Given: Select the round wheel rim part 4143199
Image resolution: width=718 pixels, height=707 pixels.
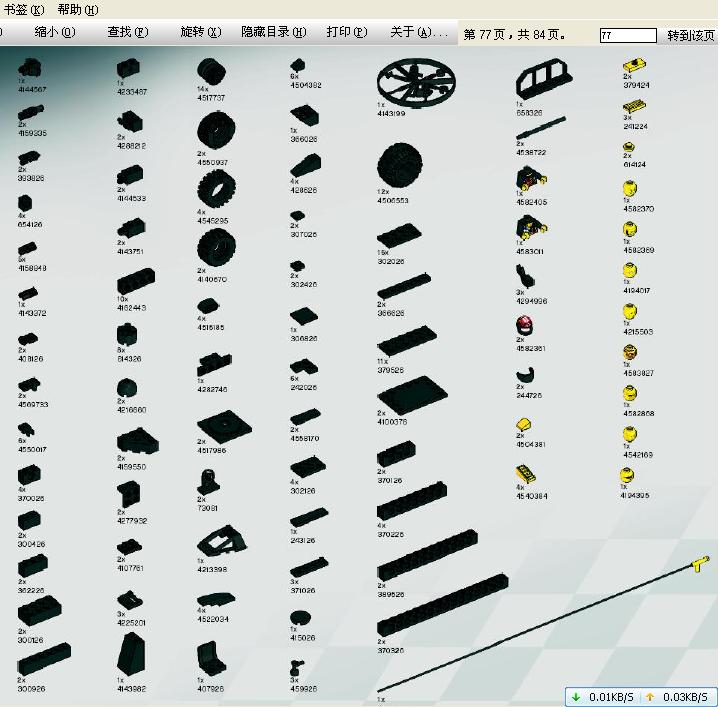Looking at the screenshot, I should [419, 83].
